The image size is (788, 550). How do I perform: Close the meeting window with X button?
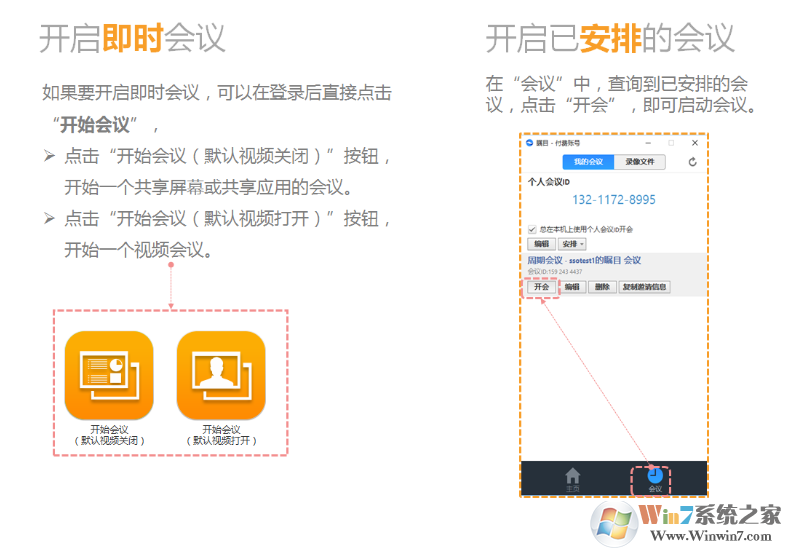pyautogui.click(x=695, y=143)
